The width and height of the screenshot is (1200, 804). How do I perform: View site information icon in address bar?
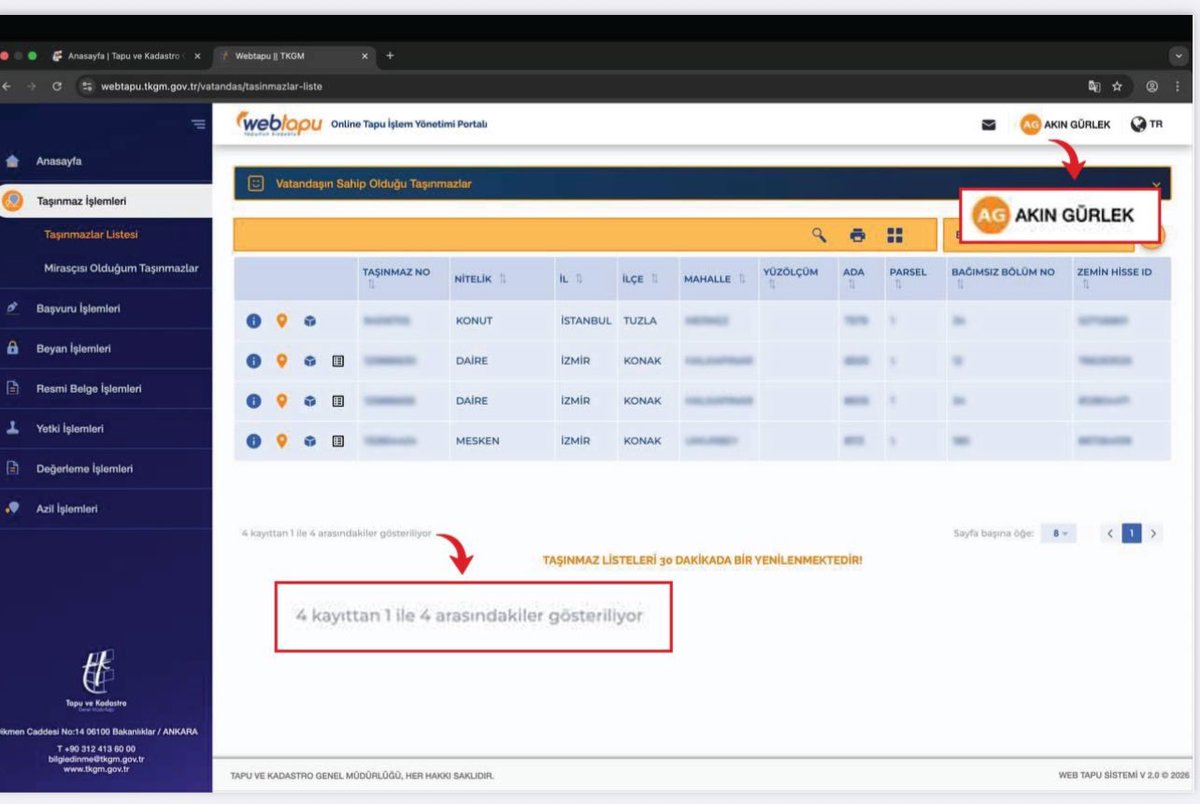click(x=87, y=87)
